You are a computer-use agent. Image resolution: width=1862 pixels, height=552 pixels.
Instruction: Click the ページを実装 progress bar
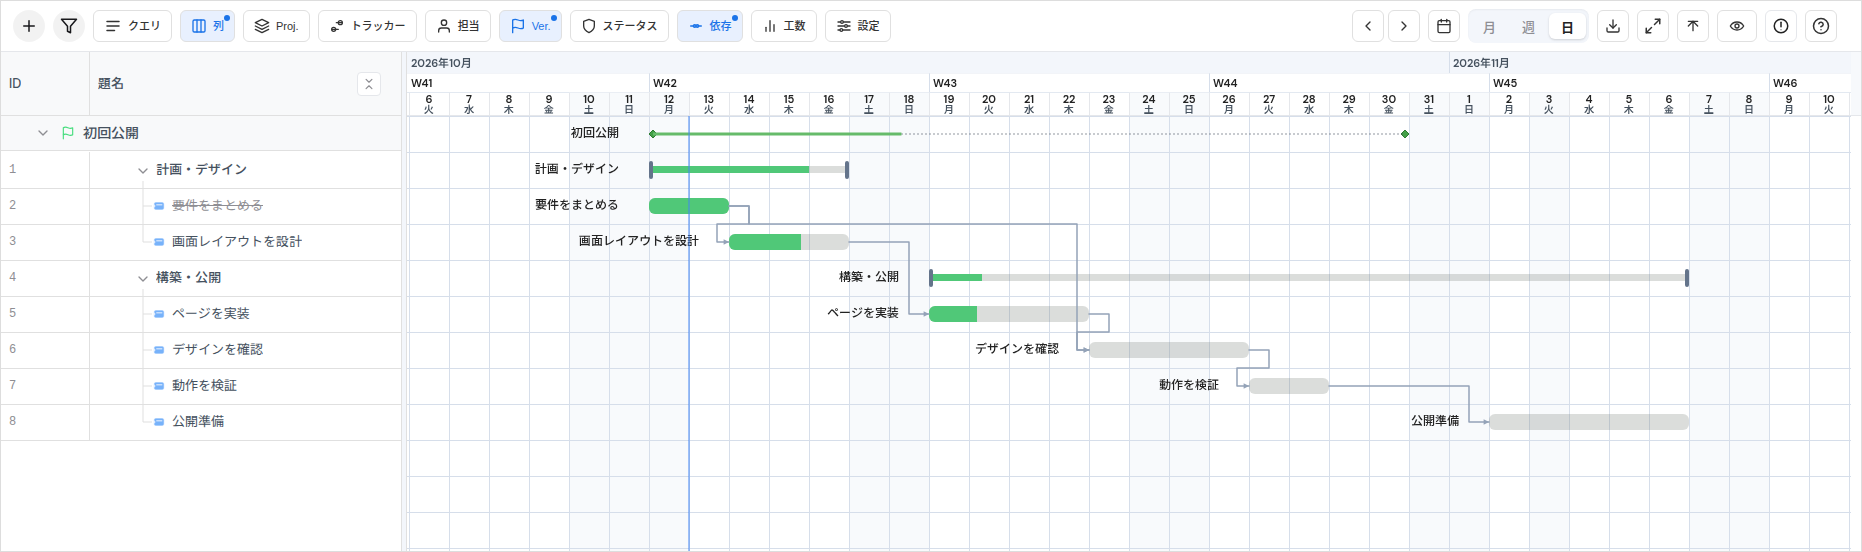point(1009,314)
